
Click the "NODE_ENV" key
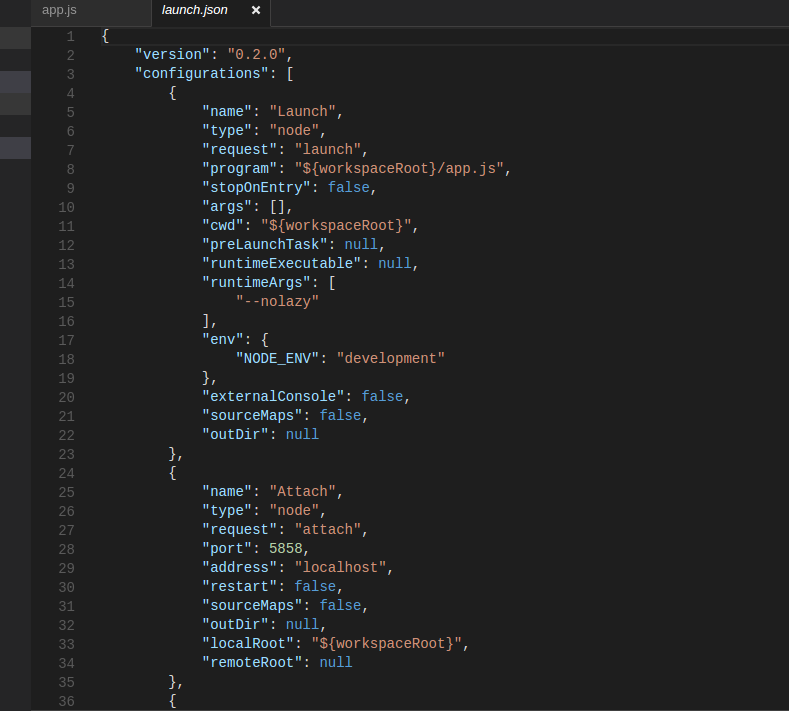pos(277,358)
